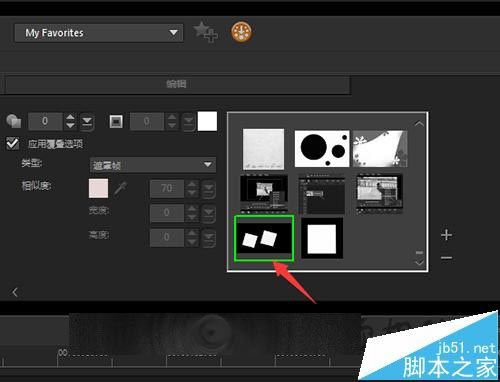Increase the transparency value with the up arrow
Viewport: 500px width, 382px height.
70,117
